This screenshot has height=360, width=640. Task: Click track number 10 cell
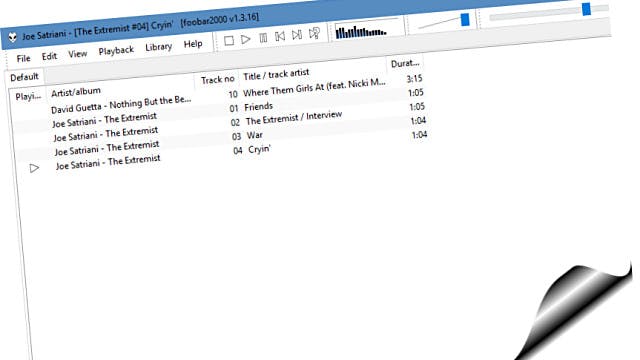point(233,94)
